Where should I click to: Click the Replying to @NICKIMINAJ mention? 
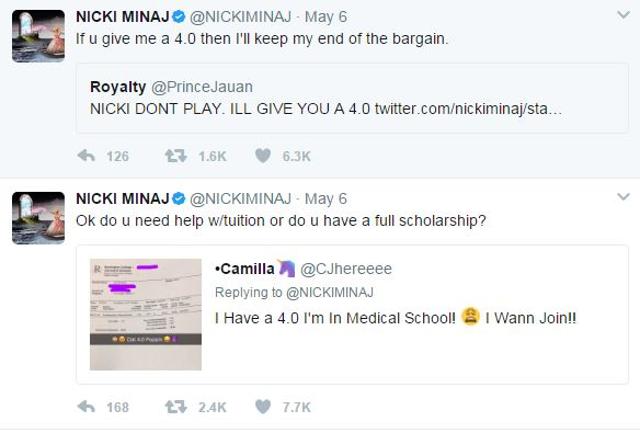(x=330, y=292)
